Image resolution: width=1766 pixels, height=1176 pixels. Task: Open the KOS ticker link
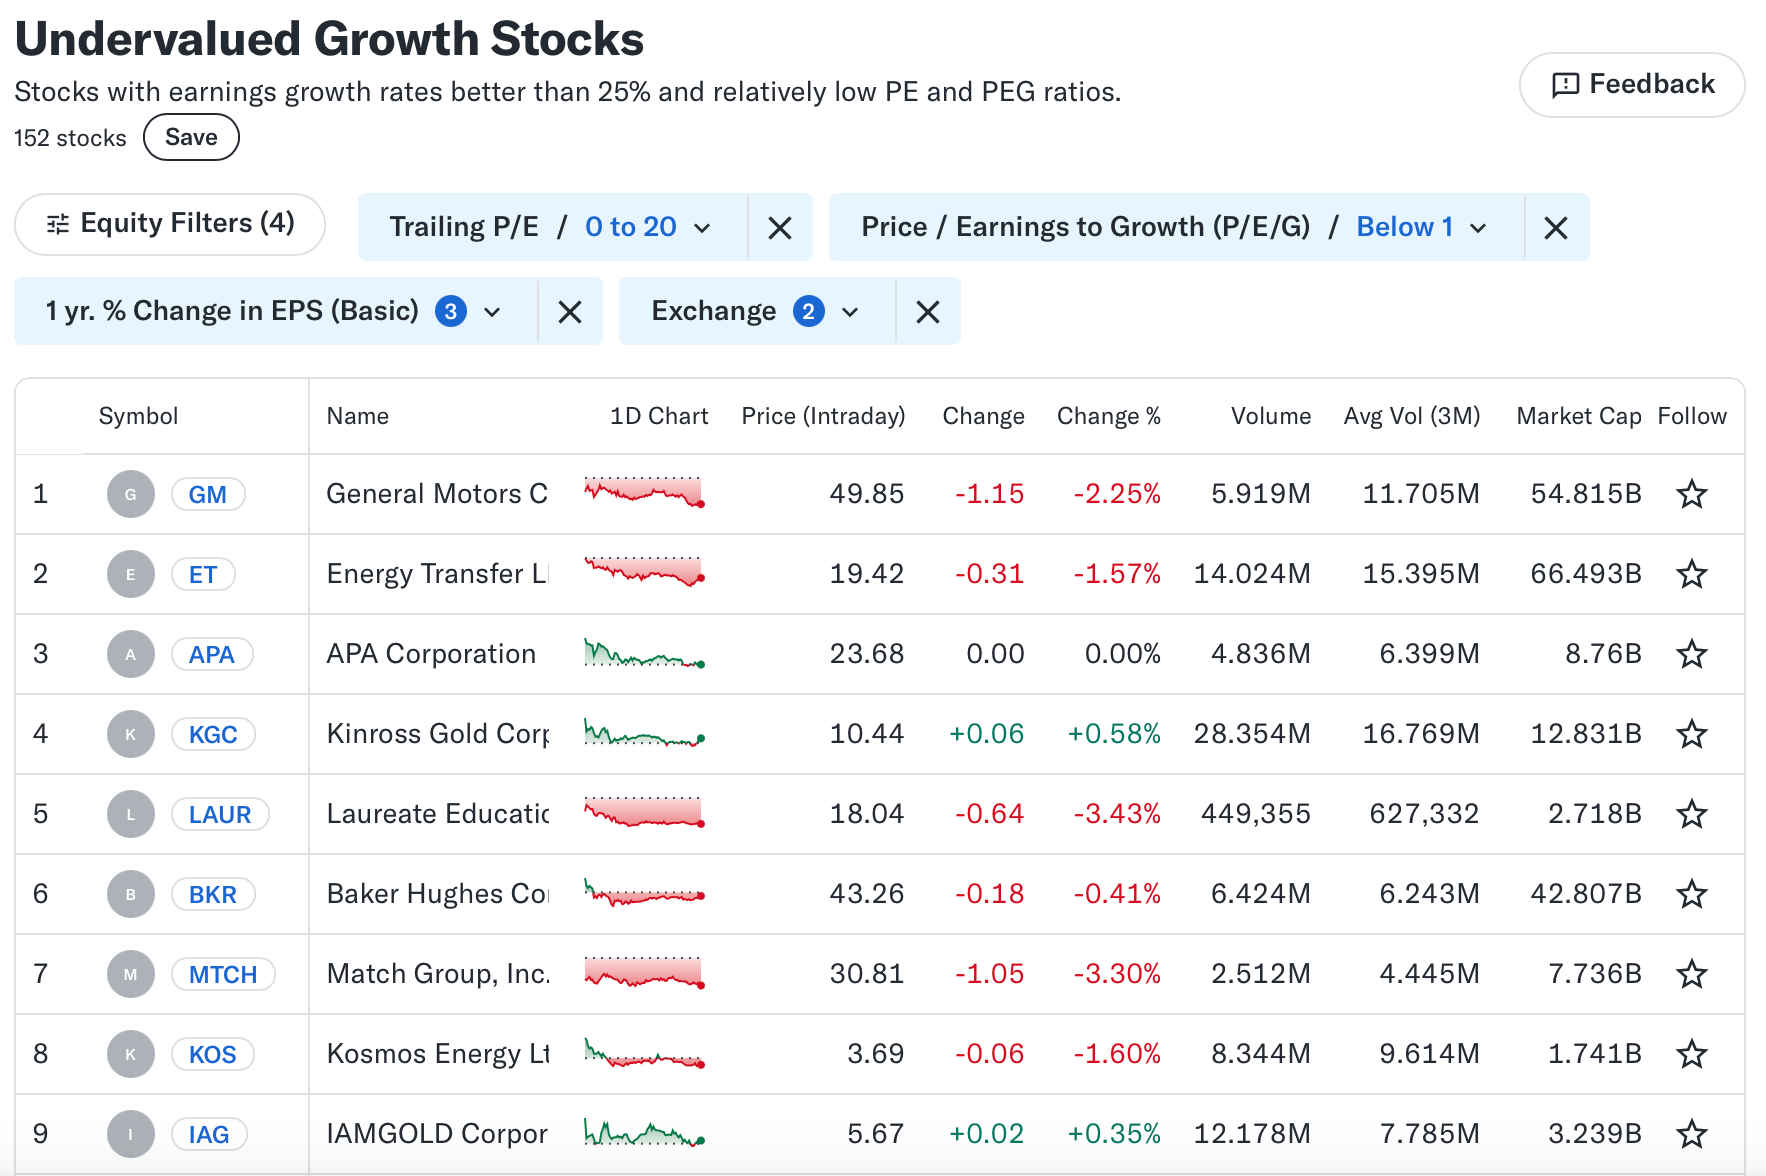click(213, 1054)
